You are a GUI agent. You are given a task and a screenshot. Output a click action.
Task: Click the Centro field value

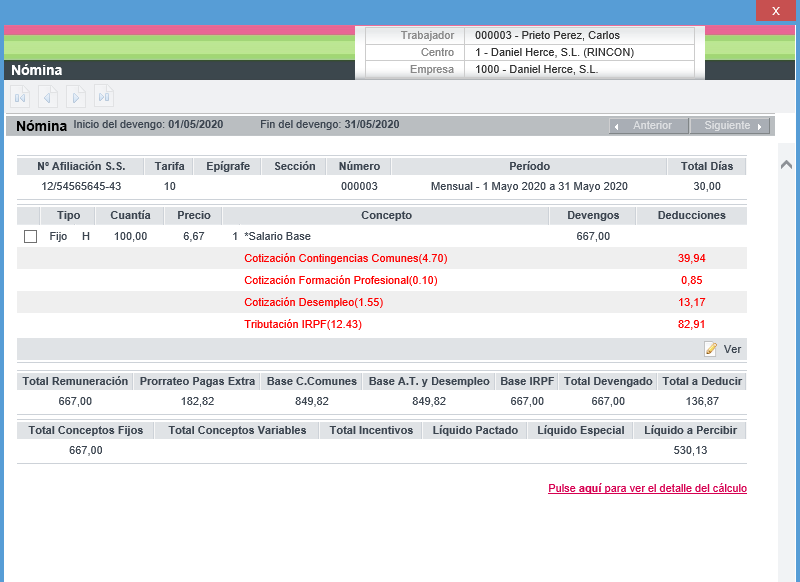click(554, 52)
